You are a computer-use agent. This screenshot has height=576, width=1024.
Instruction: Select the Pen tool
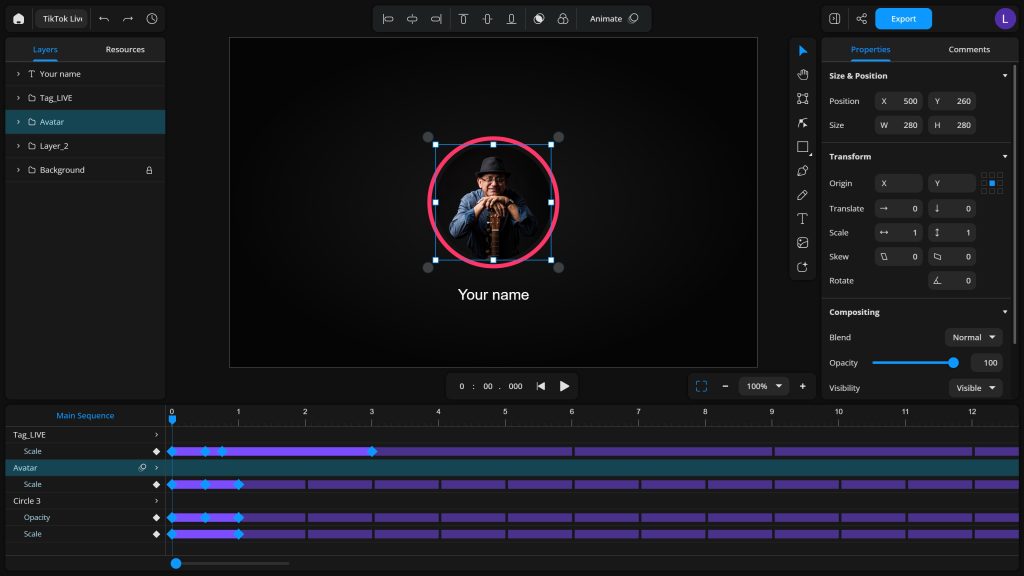point(802,171)
